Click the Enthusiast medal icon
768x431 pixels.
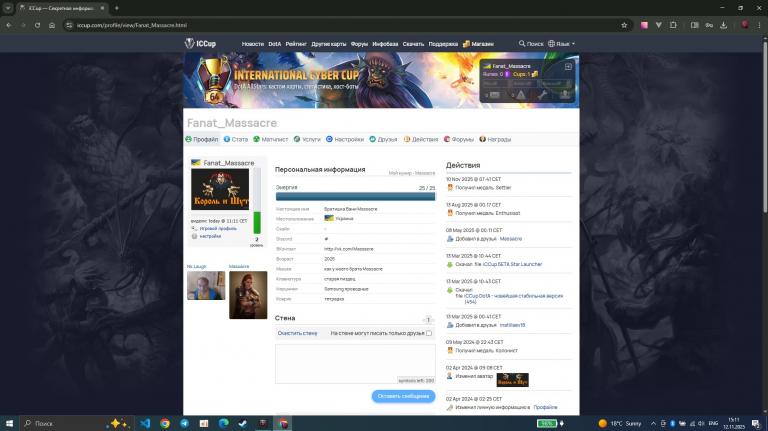pos(450,213)
